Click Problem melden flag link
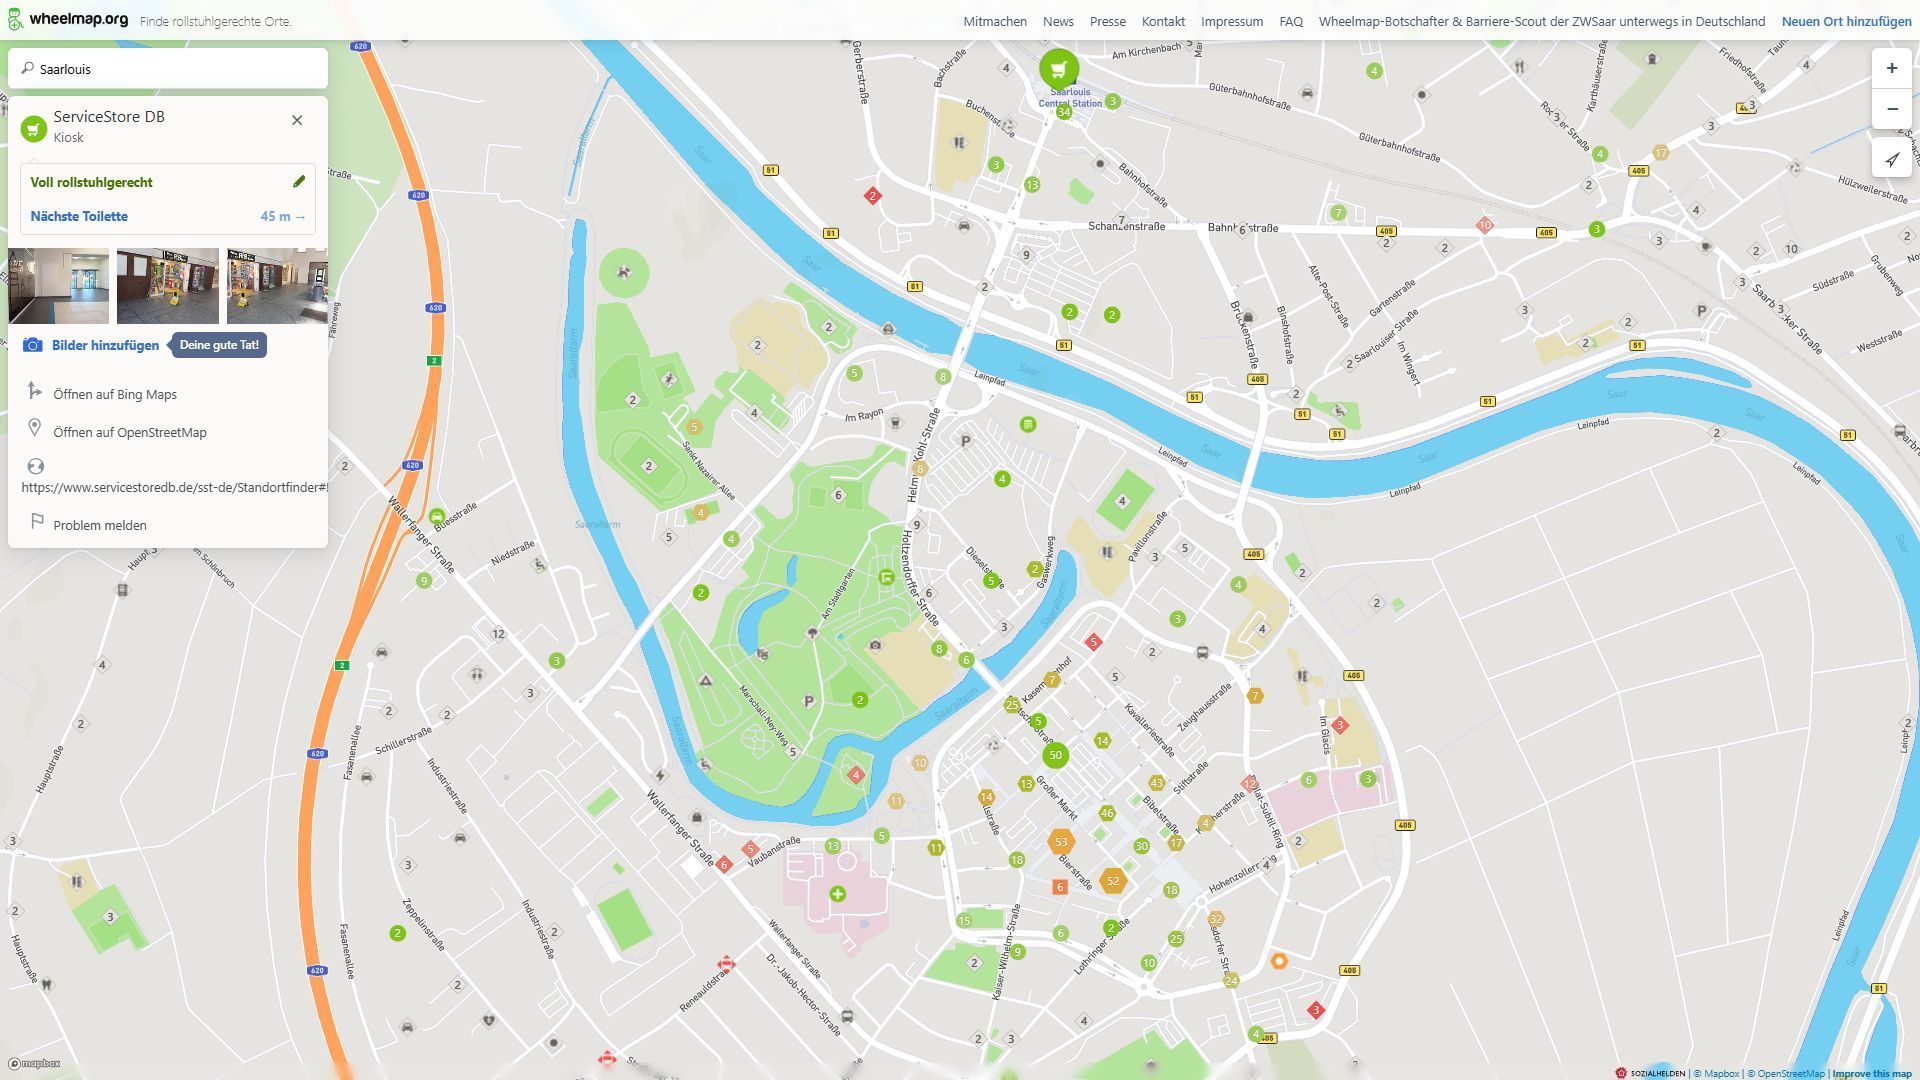Image resolution: width=1920 pixels, height=1080 pixels. click(99, 525)
